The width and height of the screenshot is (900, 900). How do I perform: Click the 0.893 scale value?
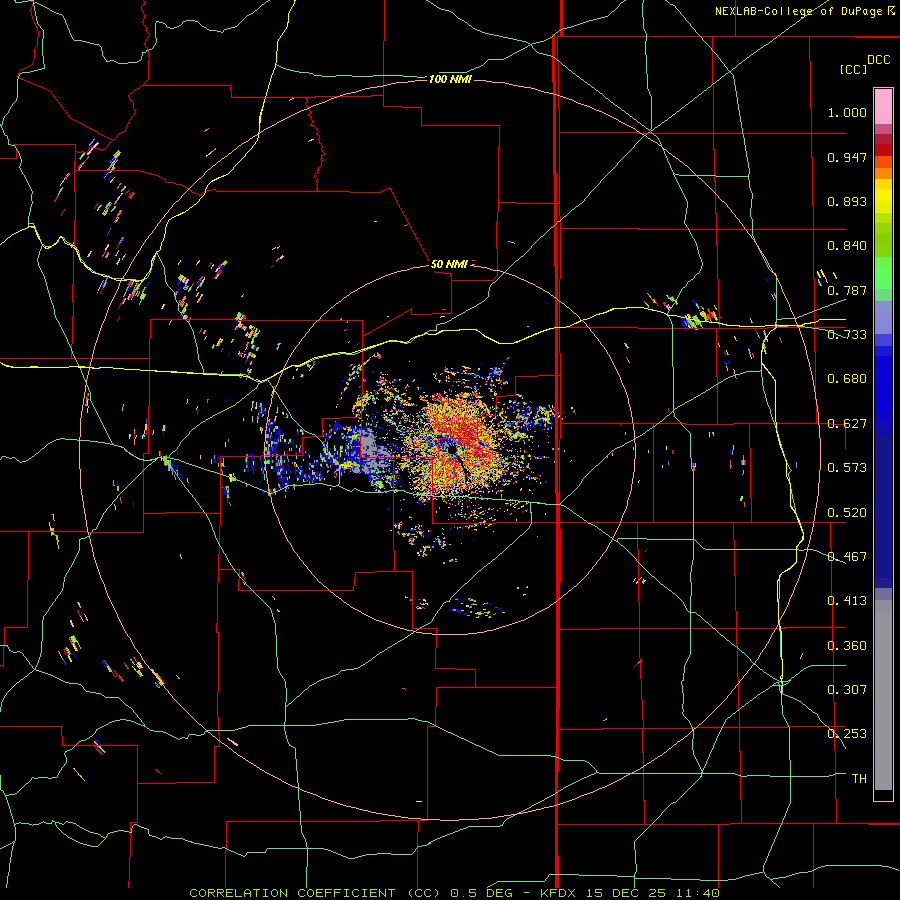coord(847,201)
